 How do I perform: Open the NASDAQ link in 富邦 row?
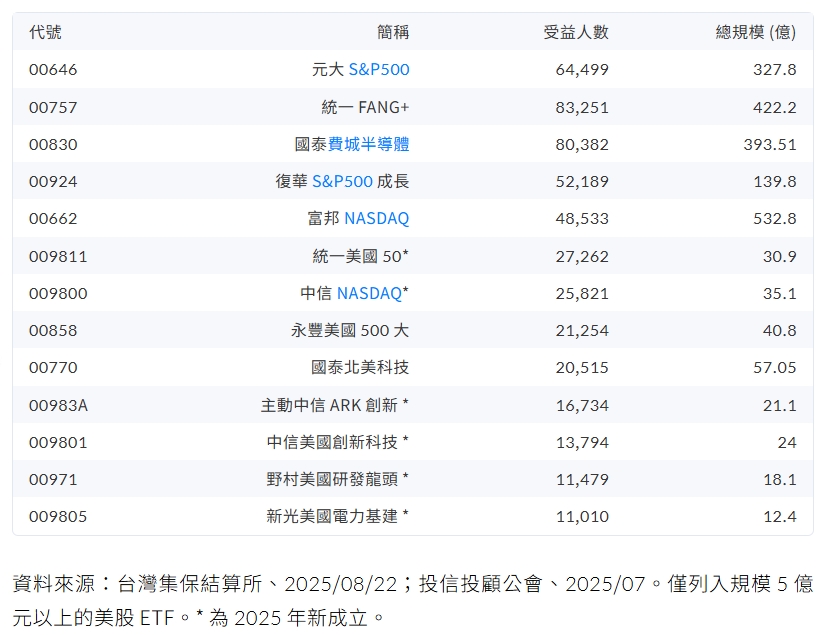point(377,218)
